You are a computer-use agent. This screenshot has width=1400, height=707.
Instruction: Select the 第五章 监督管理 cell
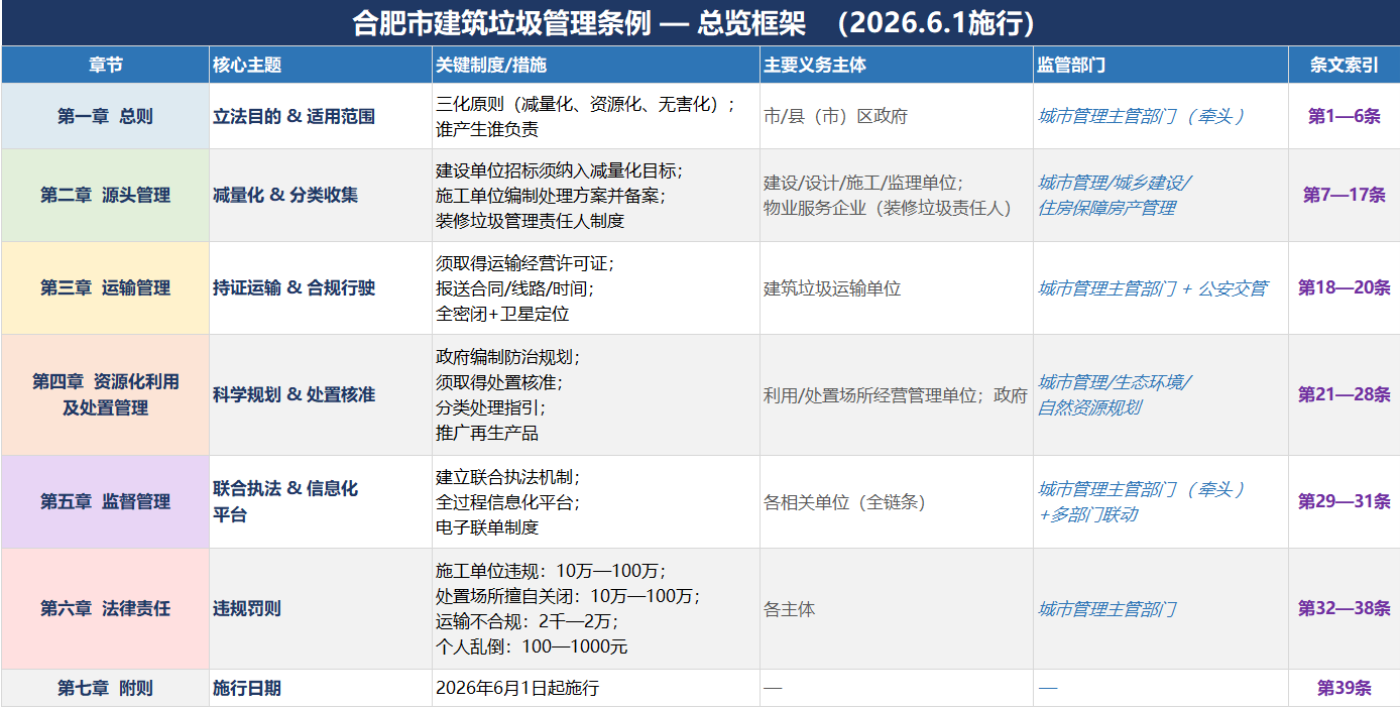(x=105, y=502)
